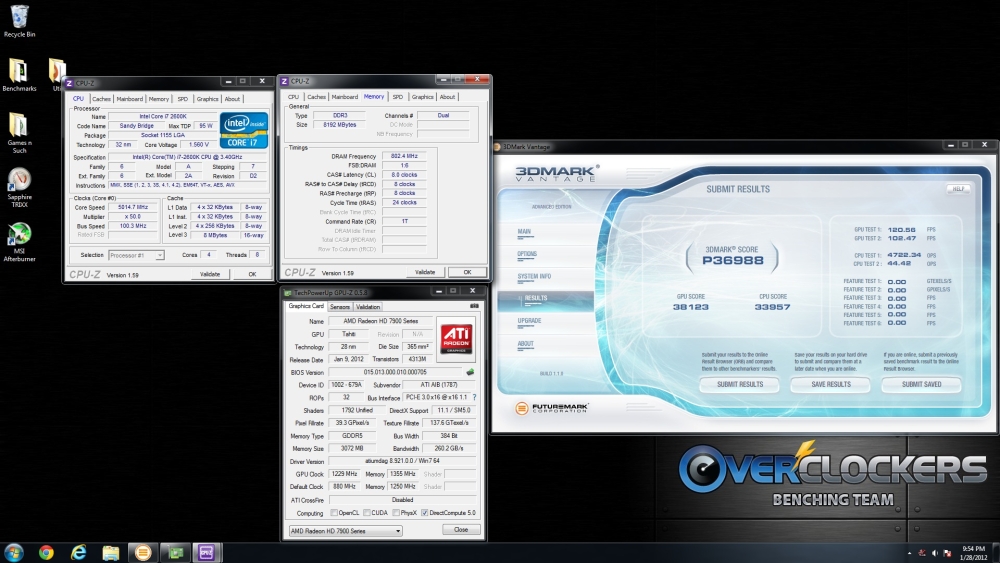Select Options in 3DMark Vantage sidebar

(x=527, y=254)
